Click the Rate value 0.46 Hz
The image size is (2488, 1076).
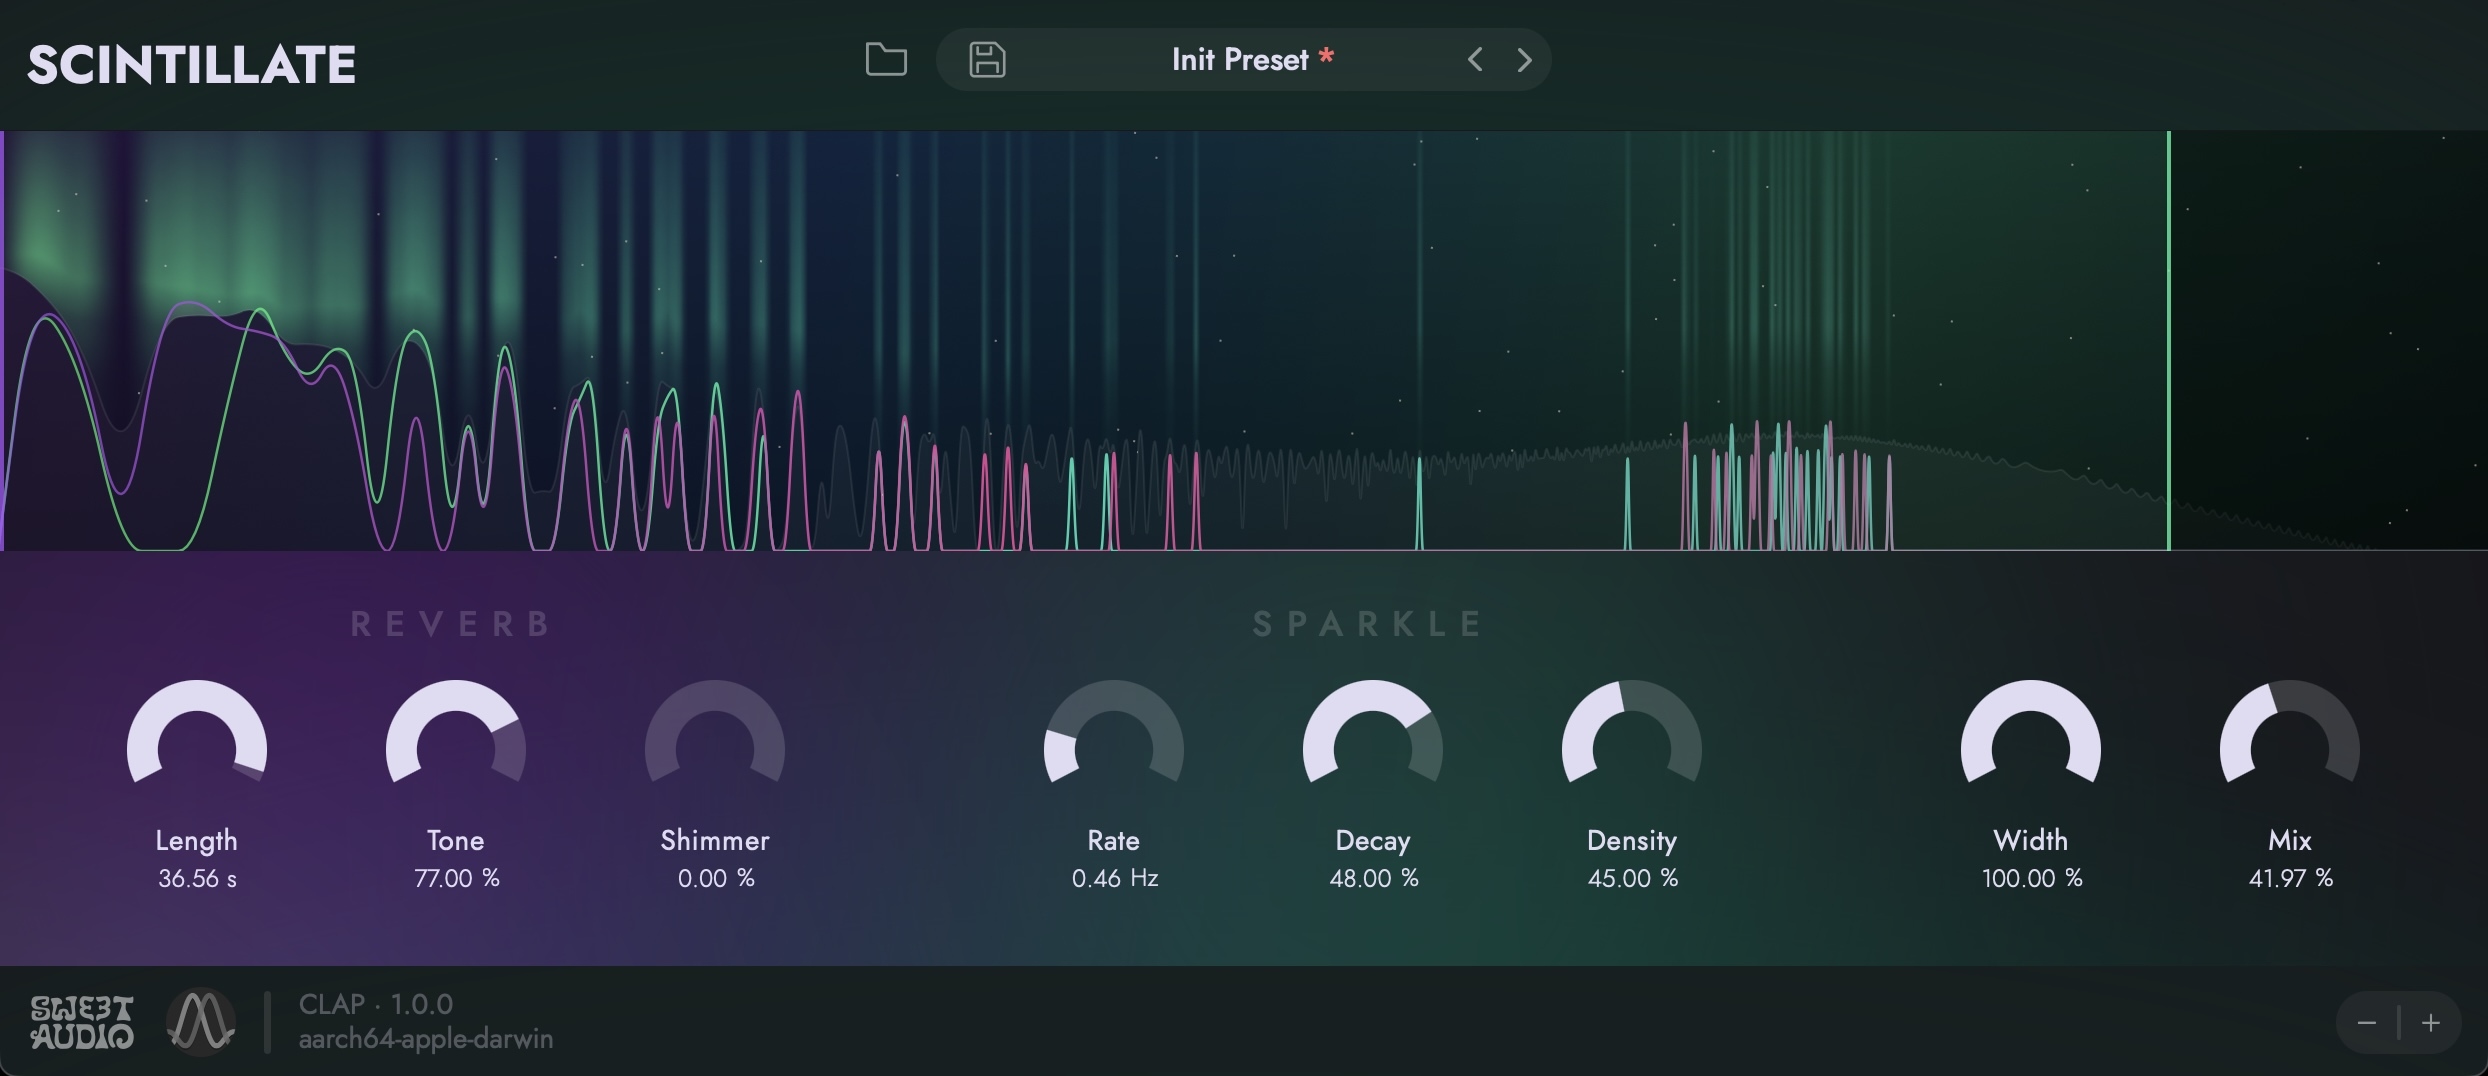click(x=1115, y=878)
